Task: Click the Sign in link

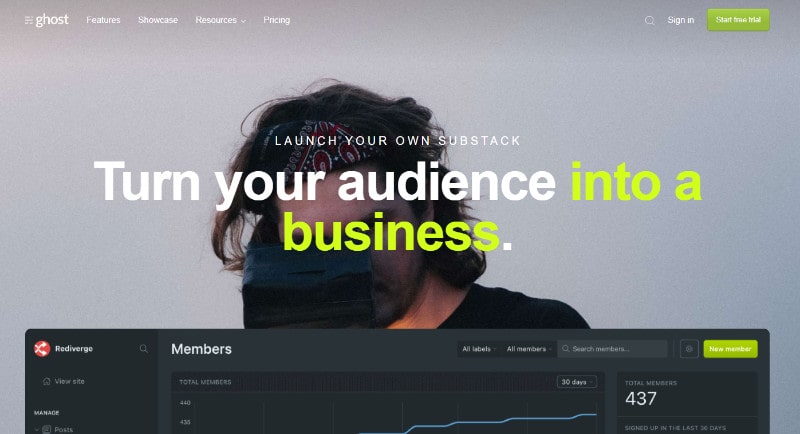Action: 681,20
